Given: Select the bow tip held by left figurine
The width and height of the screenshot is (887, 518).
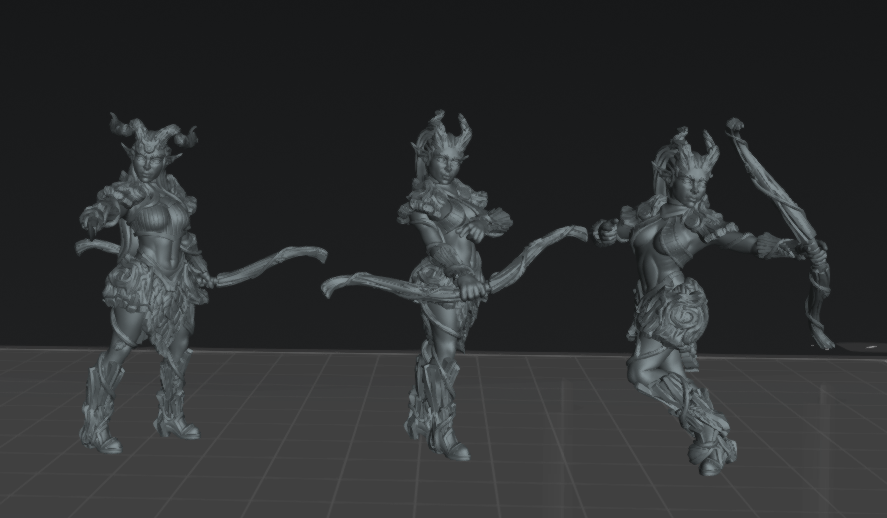Looking at the screenshot, I should click(x=311, y=253).
